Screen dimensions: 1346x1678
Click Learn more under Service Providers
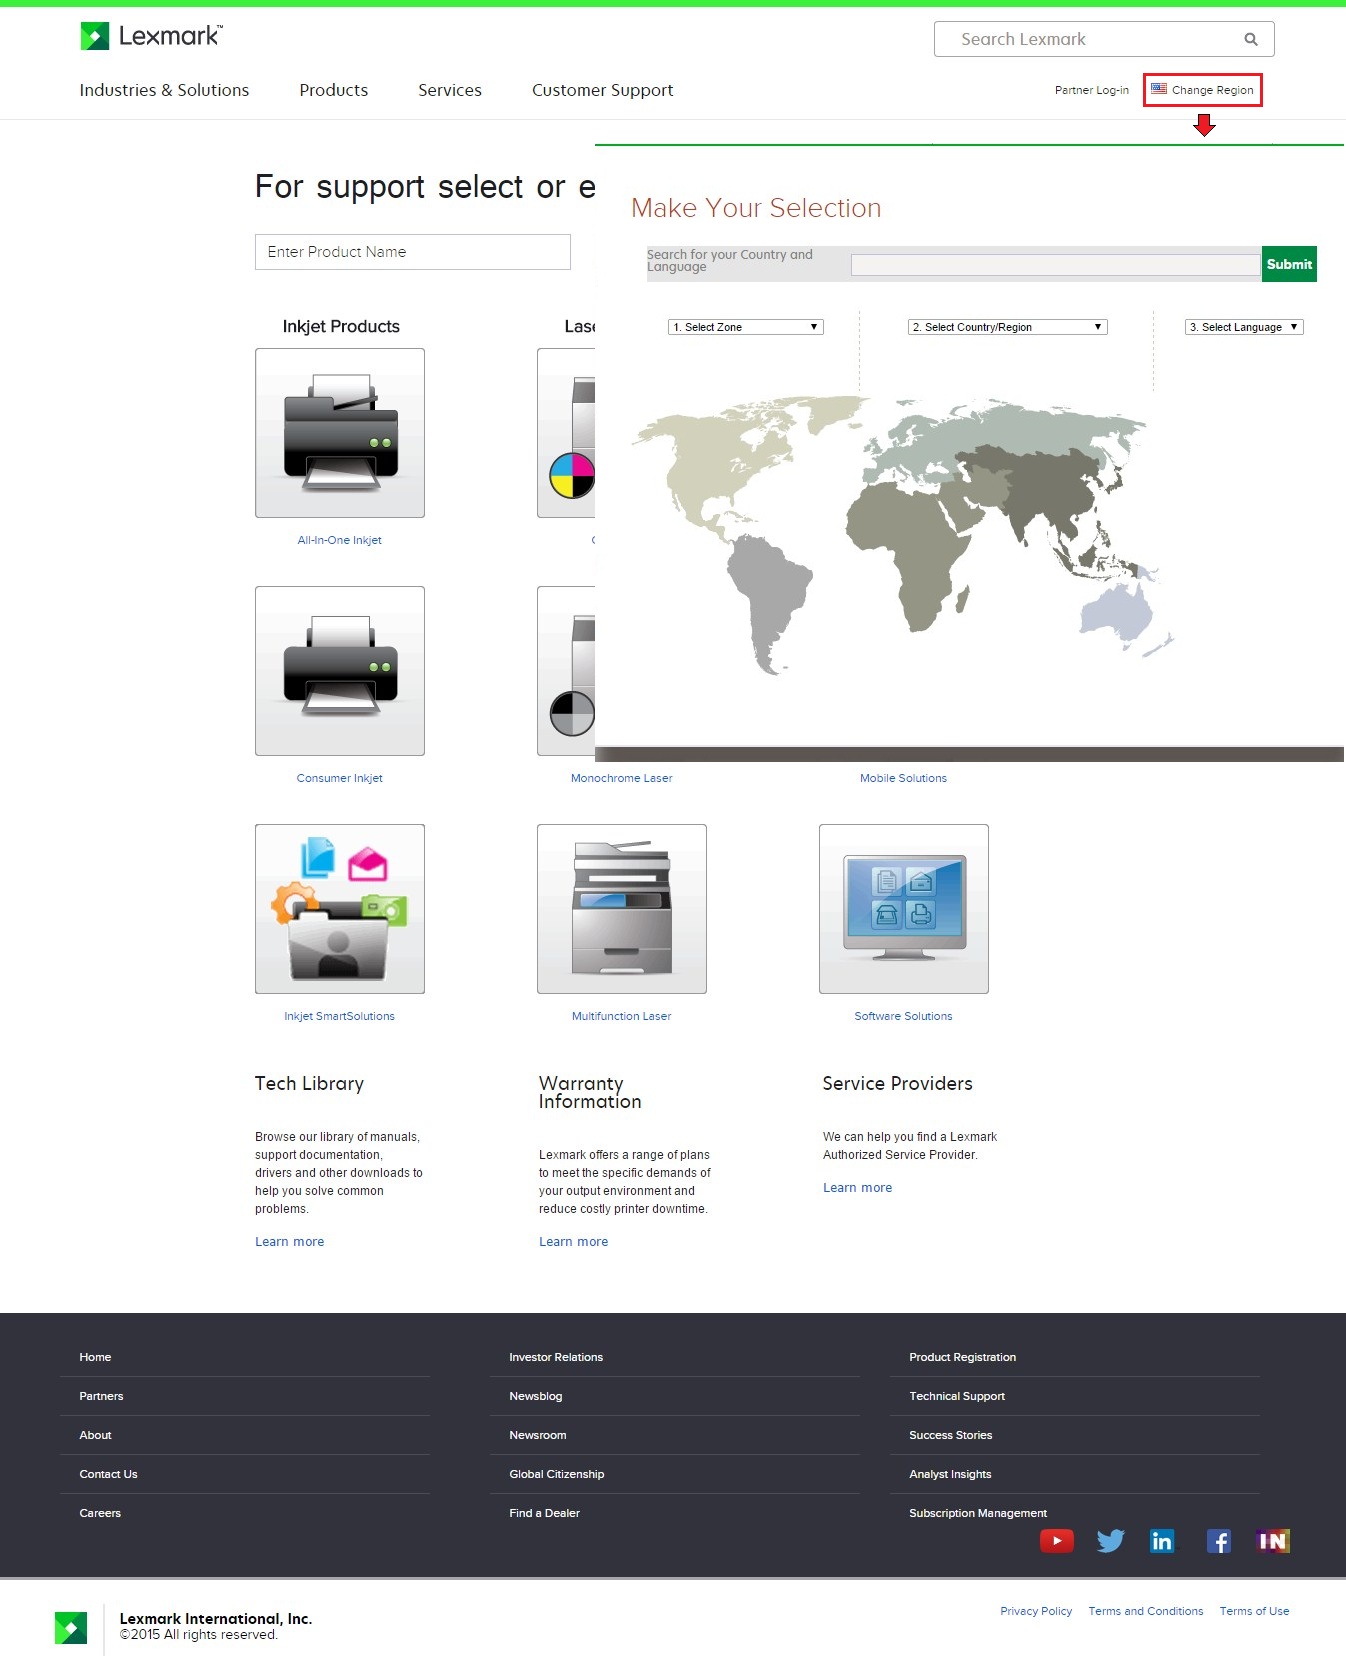[858, 1188]
